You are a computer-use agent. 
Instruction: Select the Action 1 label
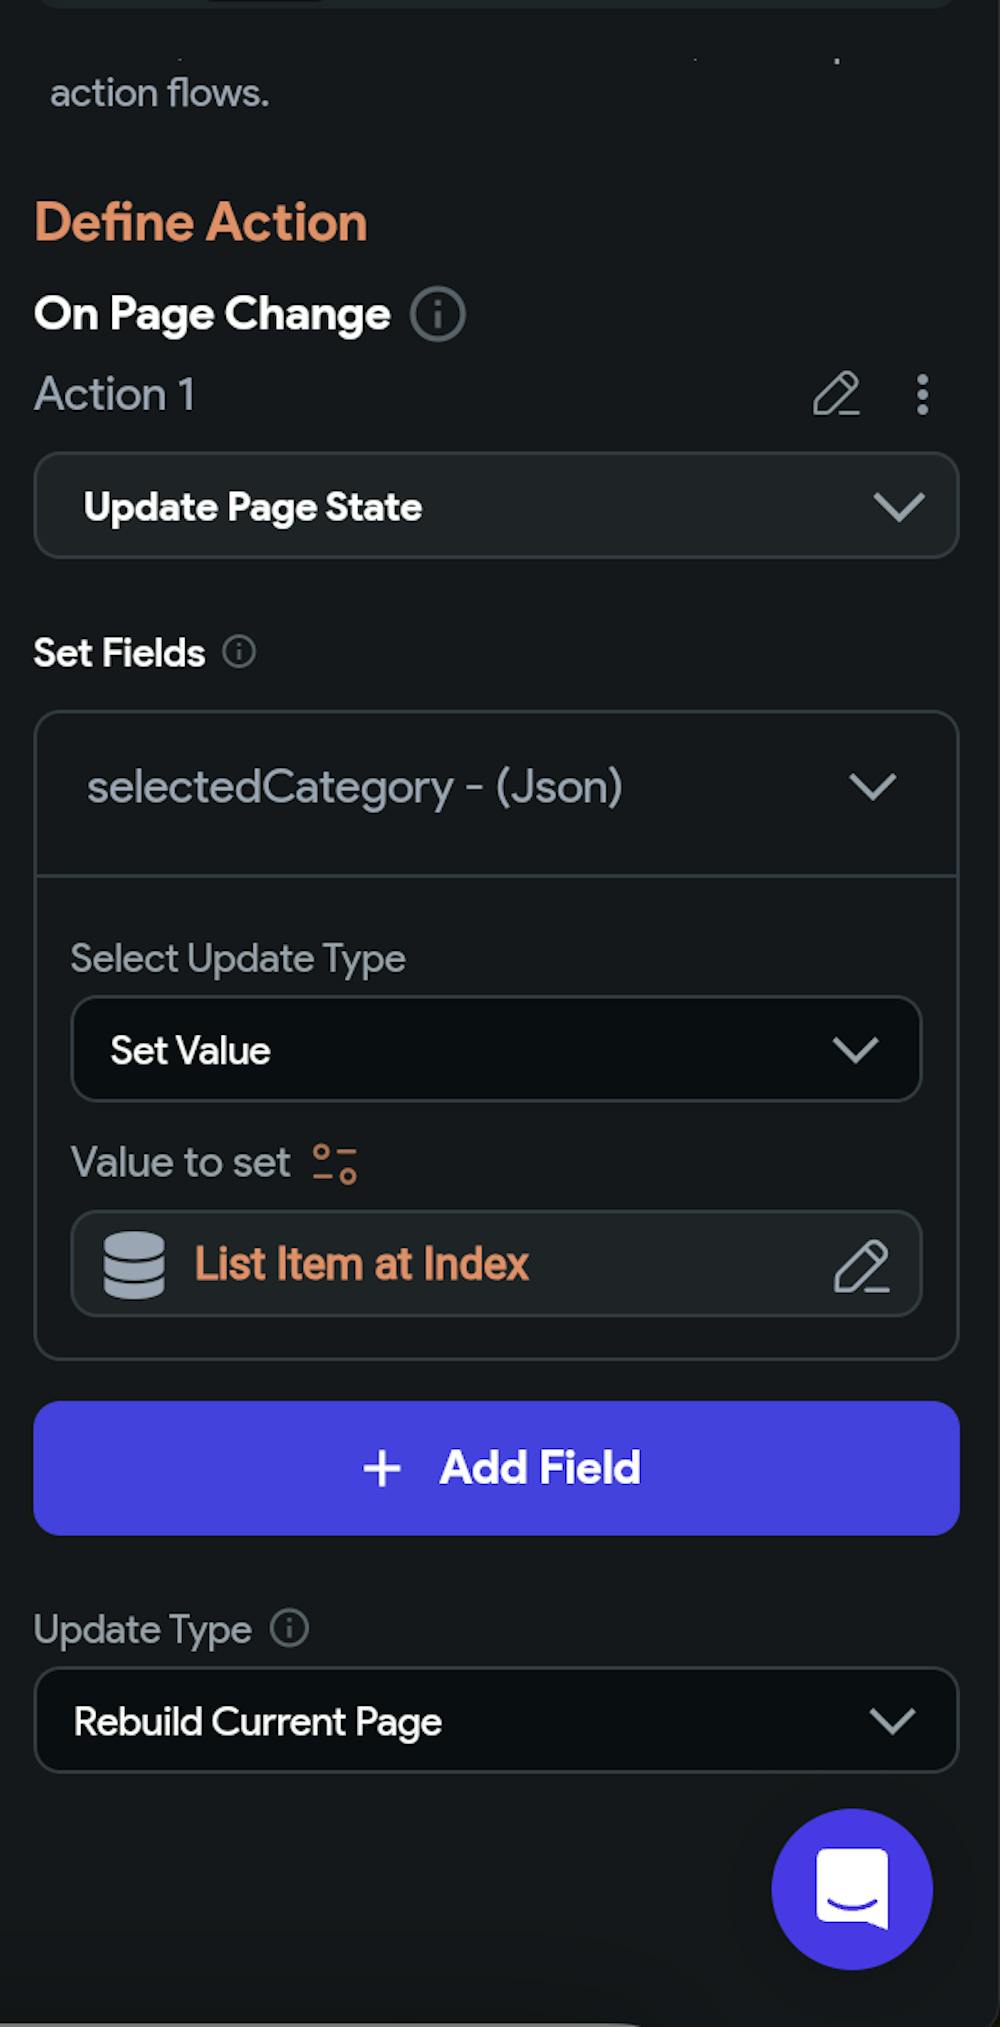click(115, 394)
